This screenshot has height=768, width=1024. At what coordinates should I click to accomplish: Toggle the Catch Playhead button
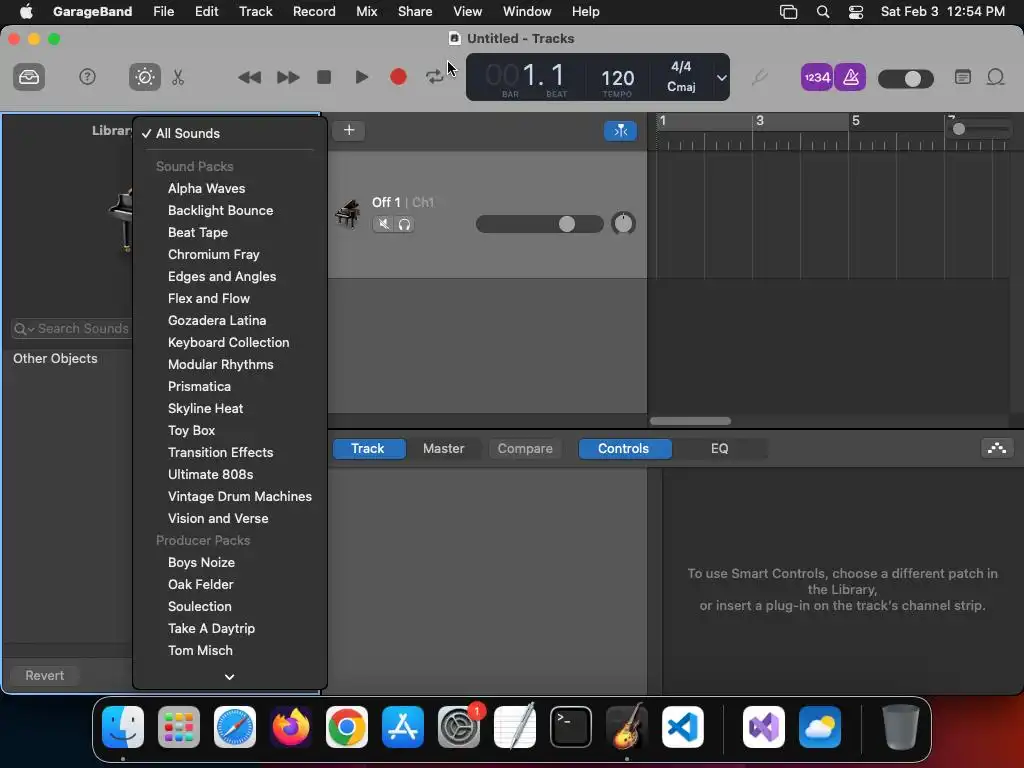(620, 131)
